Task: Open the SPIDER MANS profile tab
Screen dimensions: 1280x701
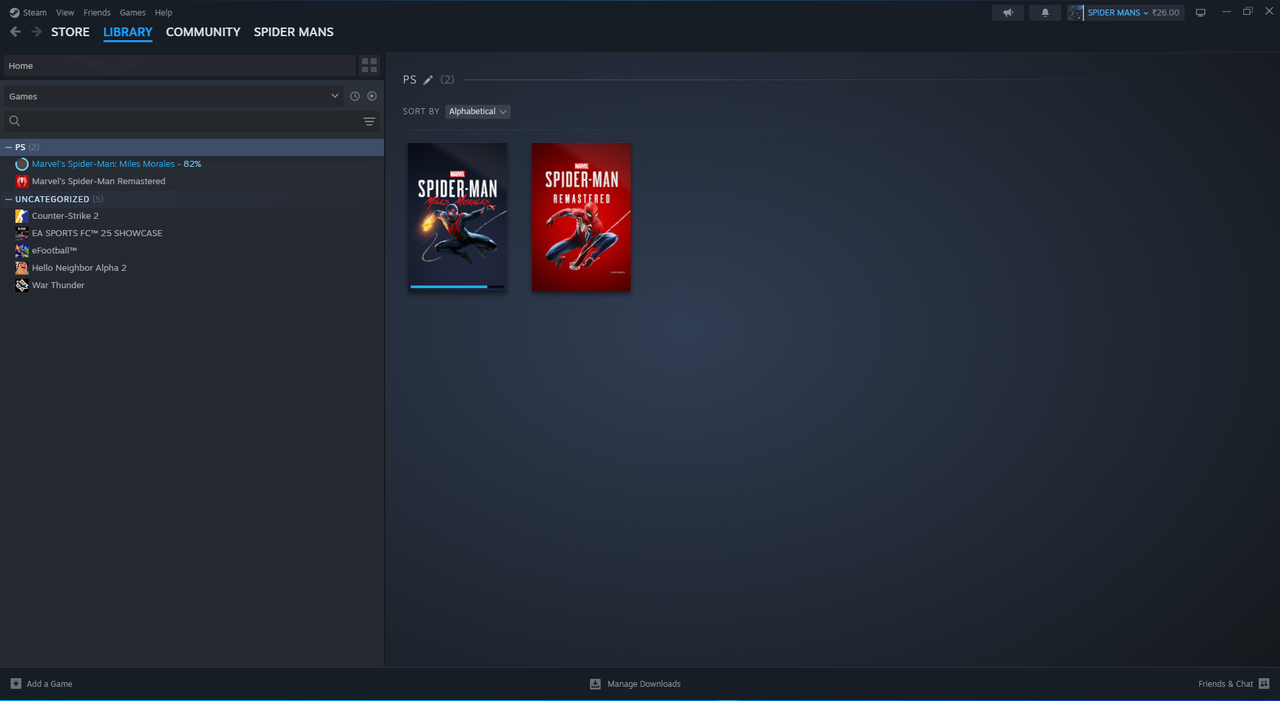Action: [x=294, y=32]
